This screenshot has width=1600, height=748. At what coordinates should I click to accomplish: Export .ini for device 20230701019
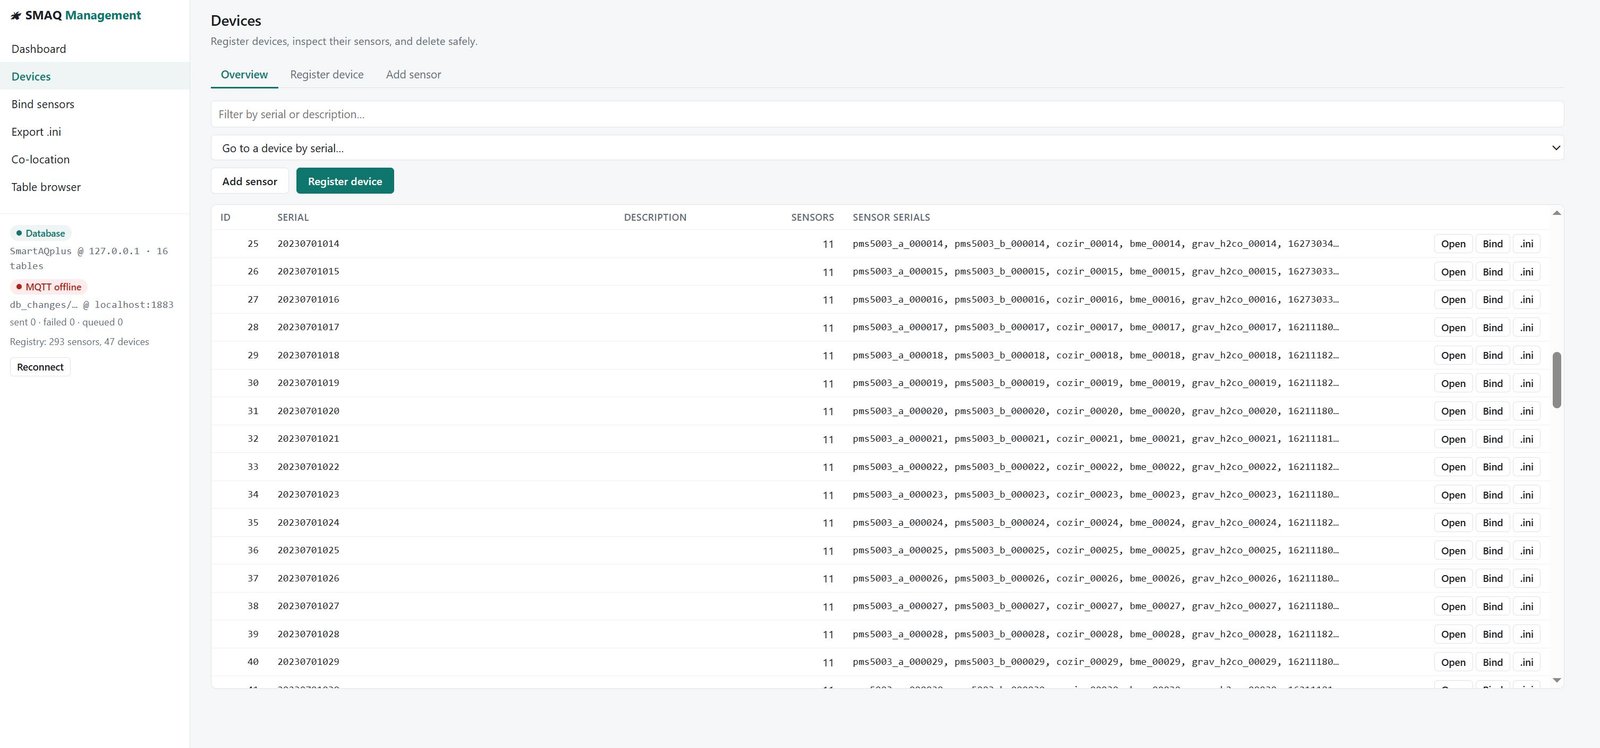click(1526, 384)
